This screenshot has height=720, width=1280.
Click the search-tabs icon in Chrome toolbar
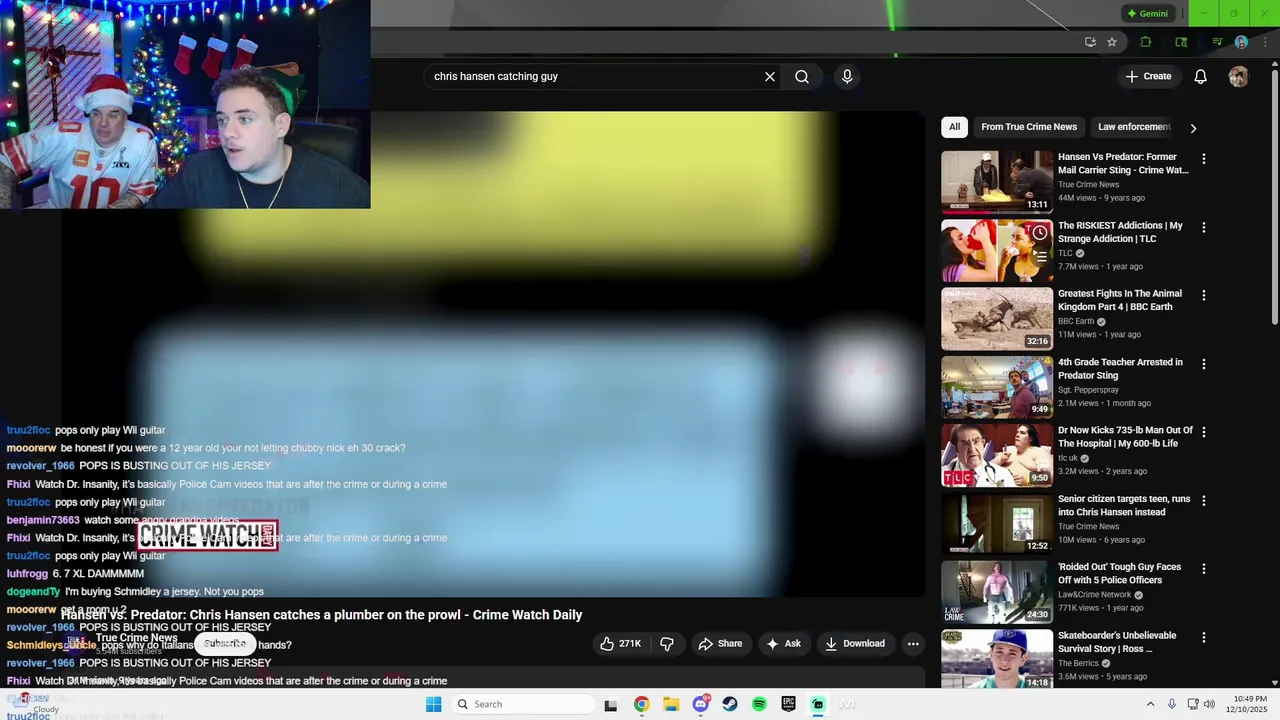1181,42
